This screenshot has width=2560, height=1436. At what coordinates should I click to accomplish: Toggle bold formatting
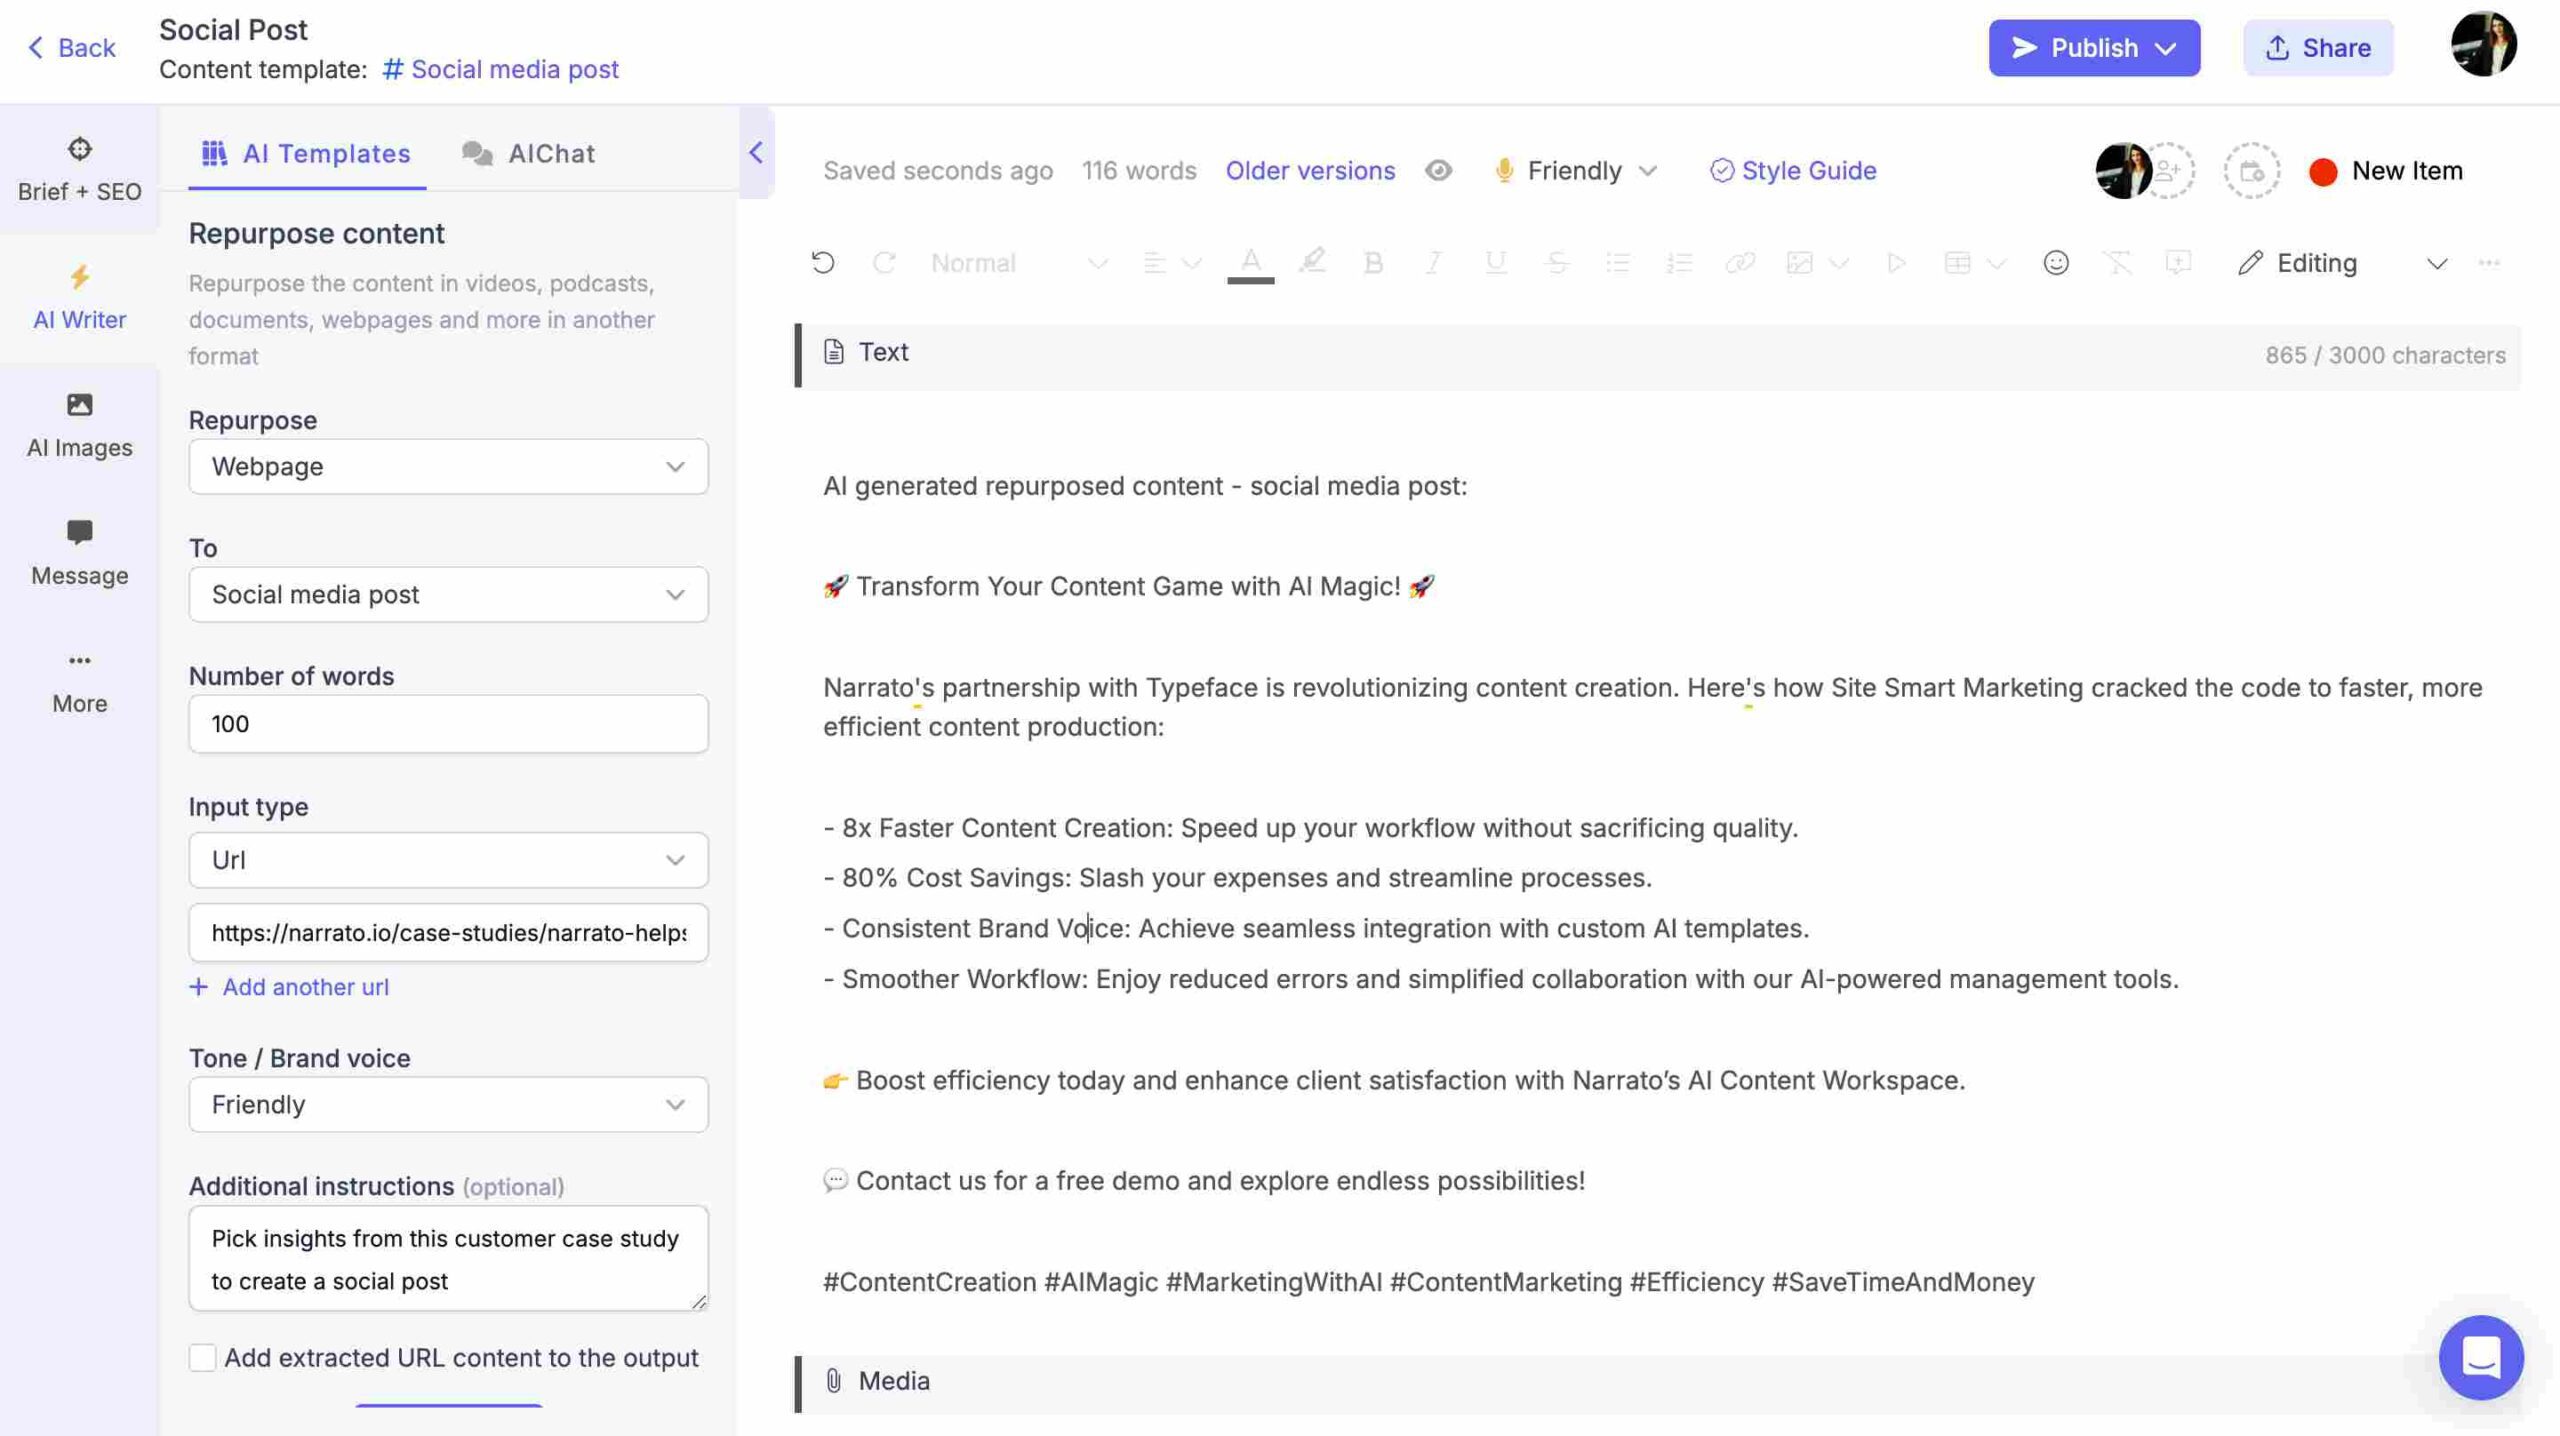(1373, 262)
